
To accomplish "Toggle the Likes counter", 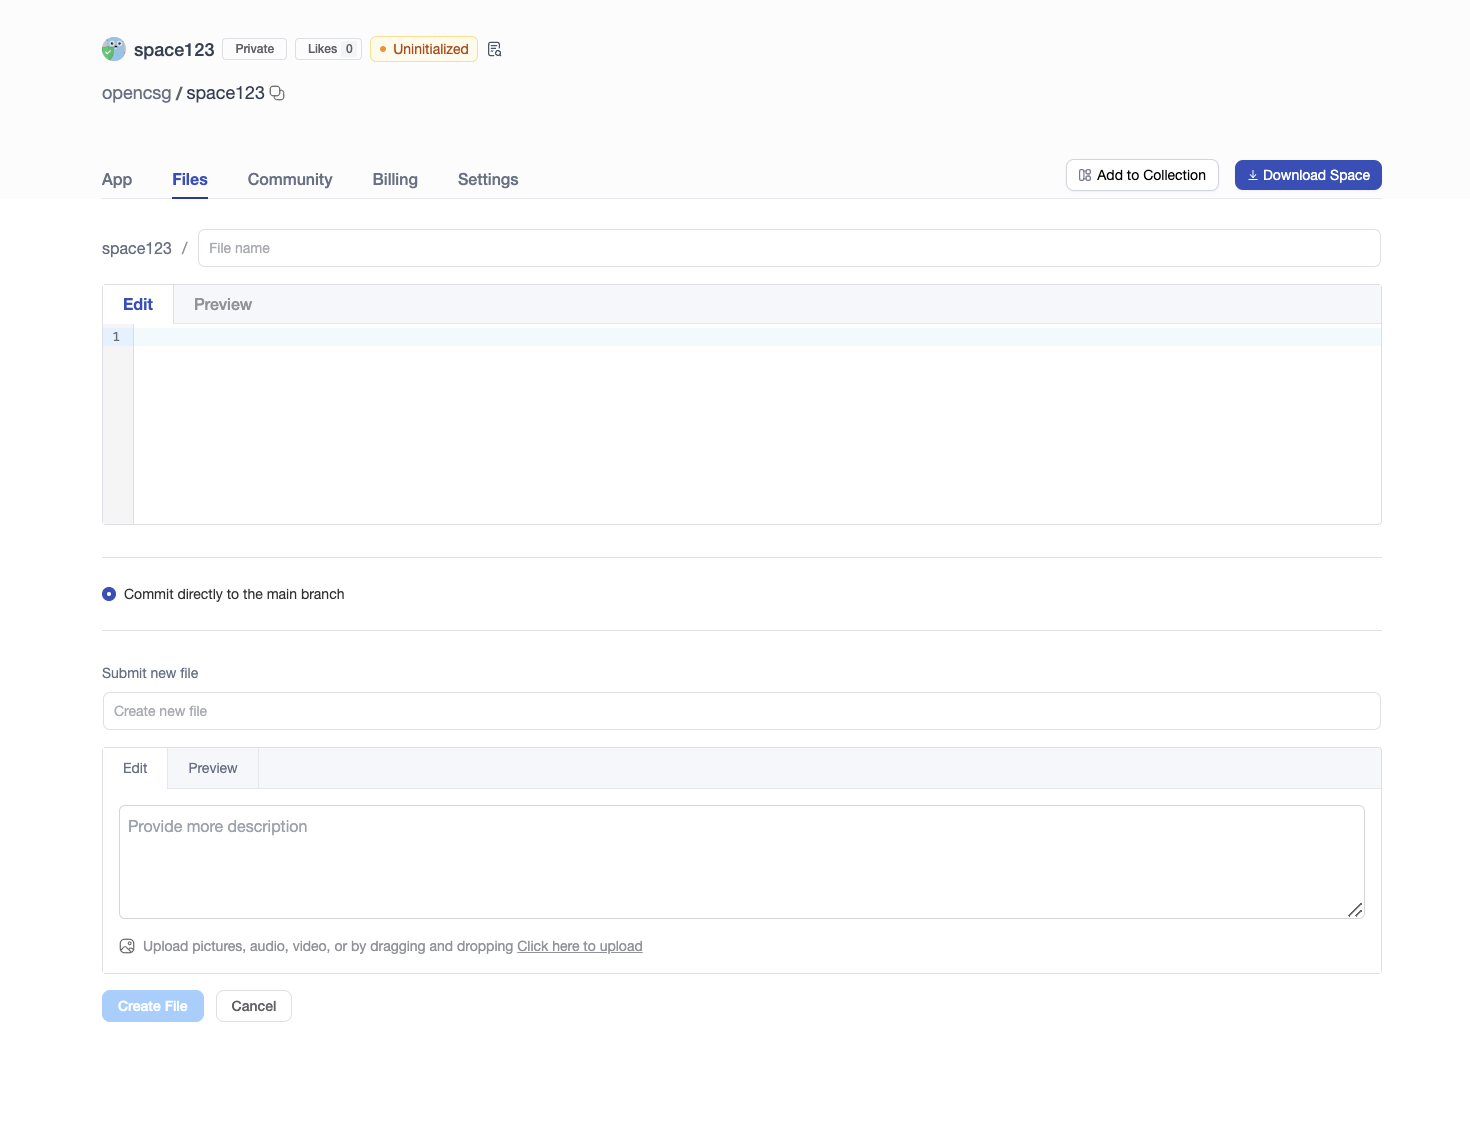I will coord(328,48).
